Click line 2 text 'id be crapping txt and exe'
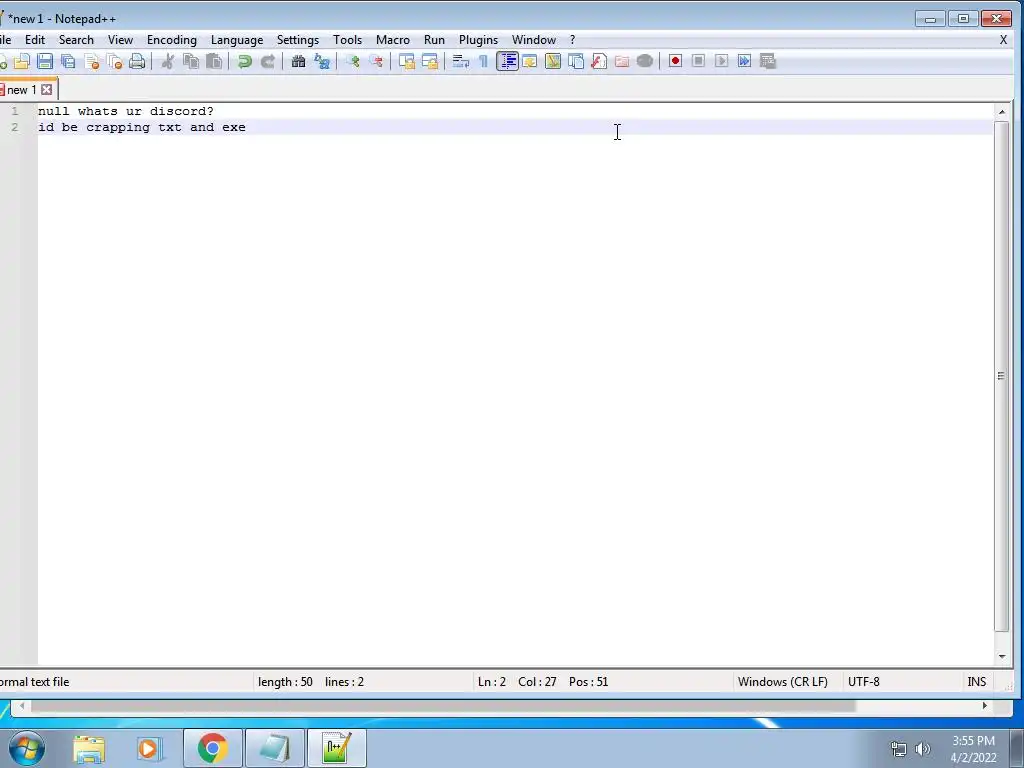Screen dimensions: 1024x768 tap(142, 127)
